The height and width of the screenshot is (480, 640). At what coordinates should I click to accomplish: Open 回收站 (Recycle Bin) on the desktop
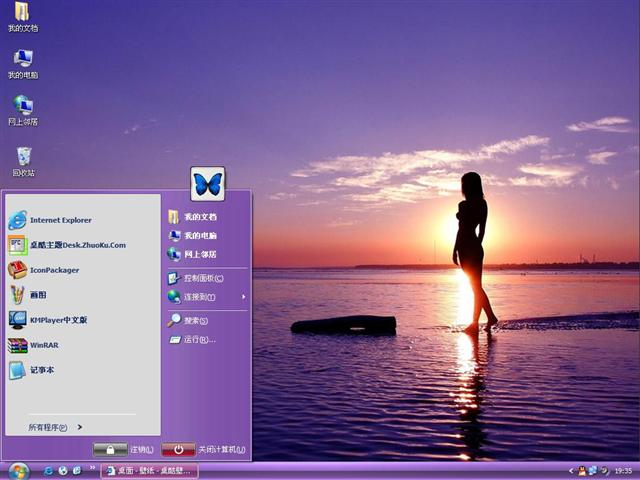coord(23,157)
